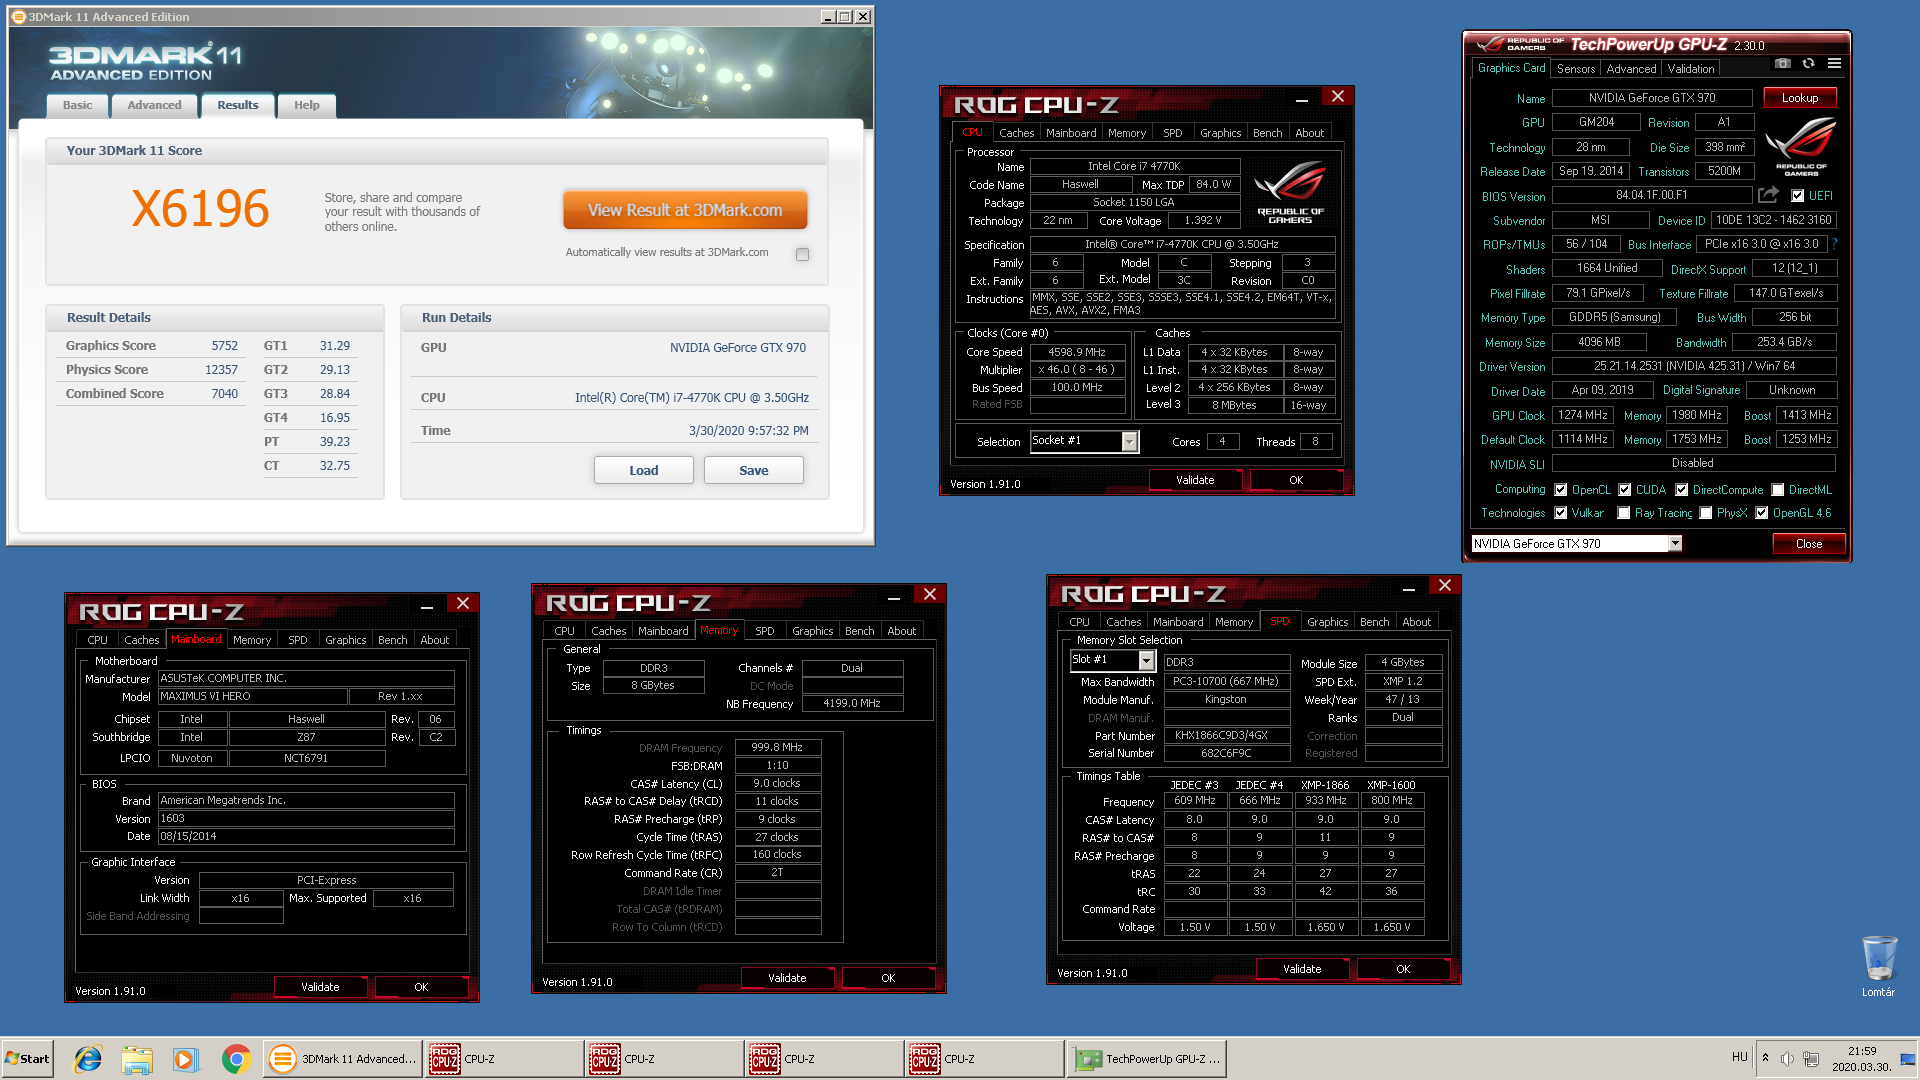This screenshot has width=1920, height=1080.
Task: Switch to the Basic tab in 3DMark
Action: [77, 105]
